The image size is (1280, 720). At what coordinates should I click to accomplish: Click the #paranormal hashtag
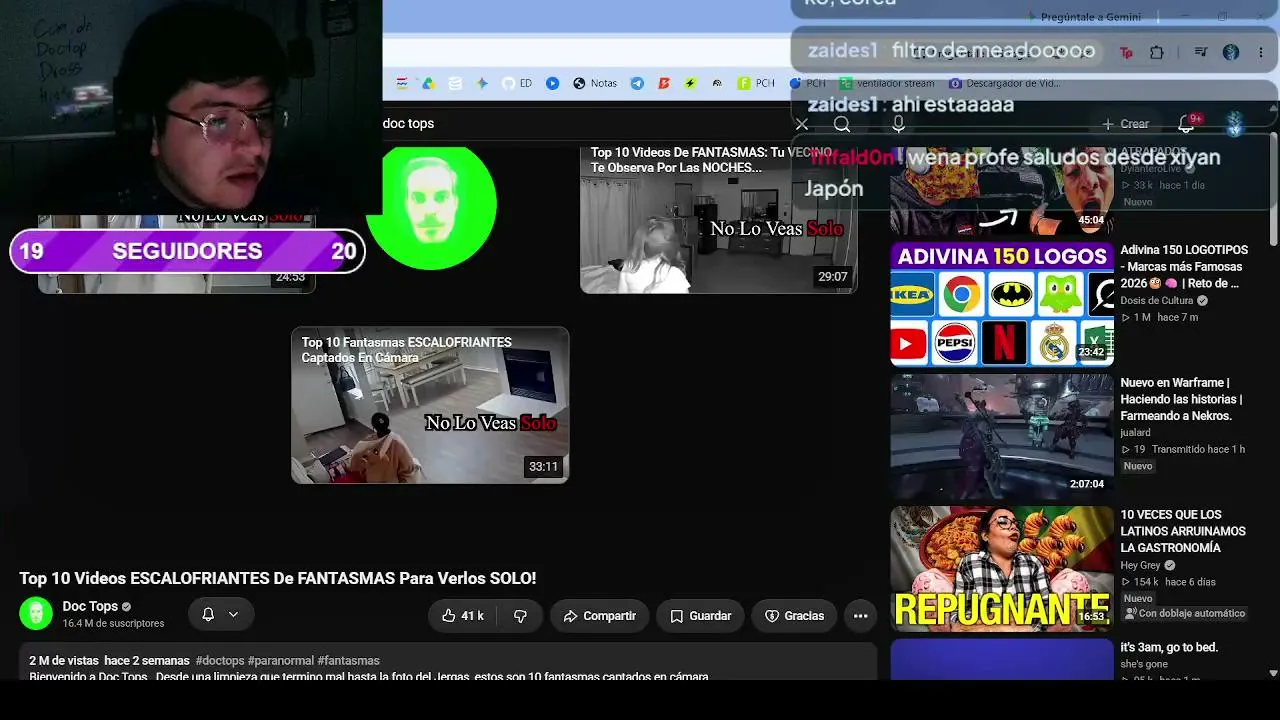(281, 660)
